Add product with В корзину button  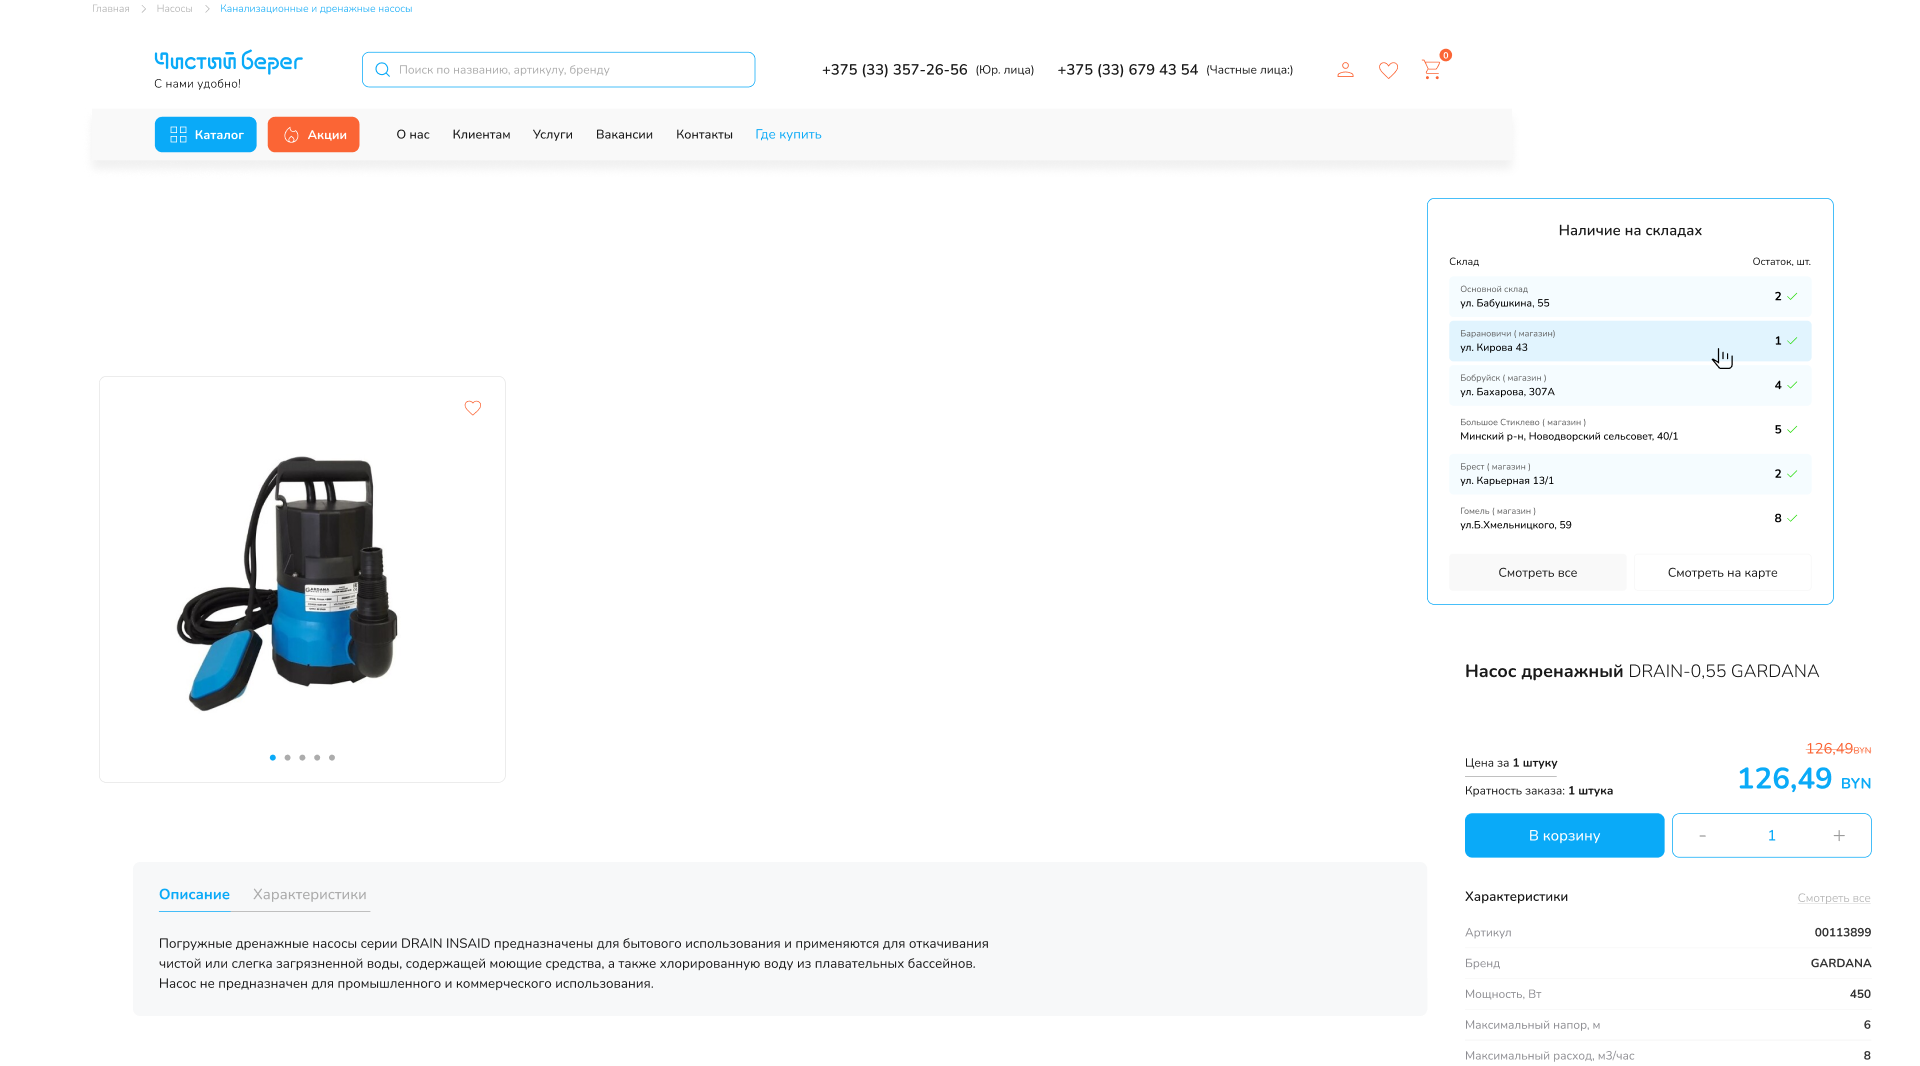[x=1564, y=836]
